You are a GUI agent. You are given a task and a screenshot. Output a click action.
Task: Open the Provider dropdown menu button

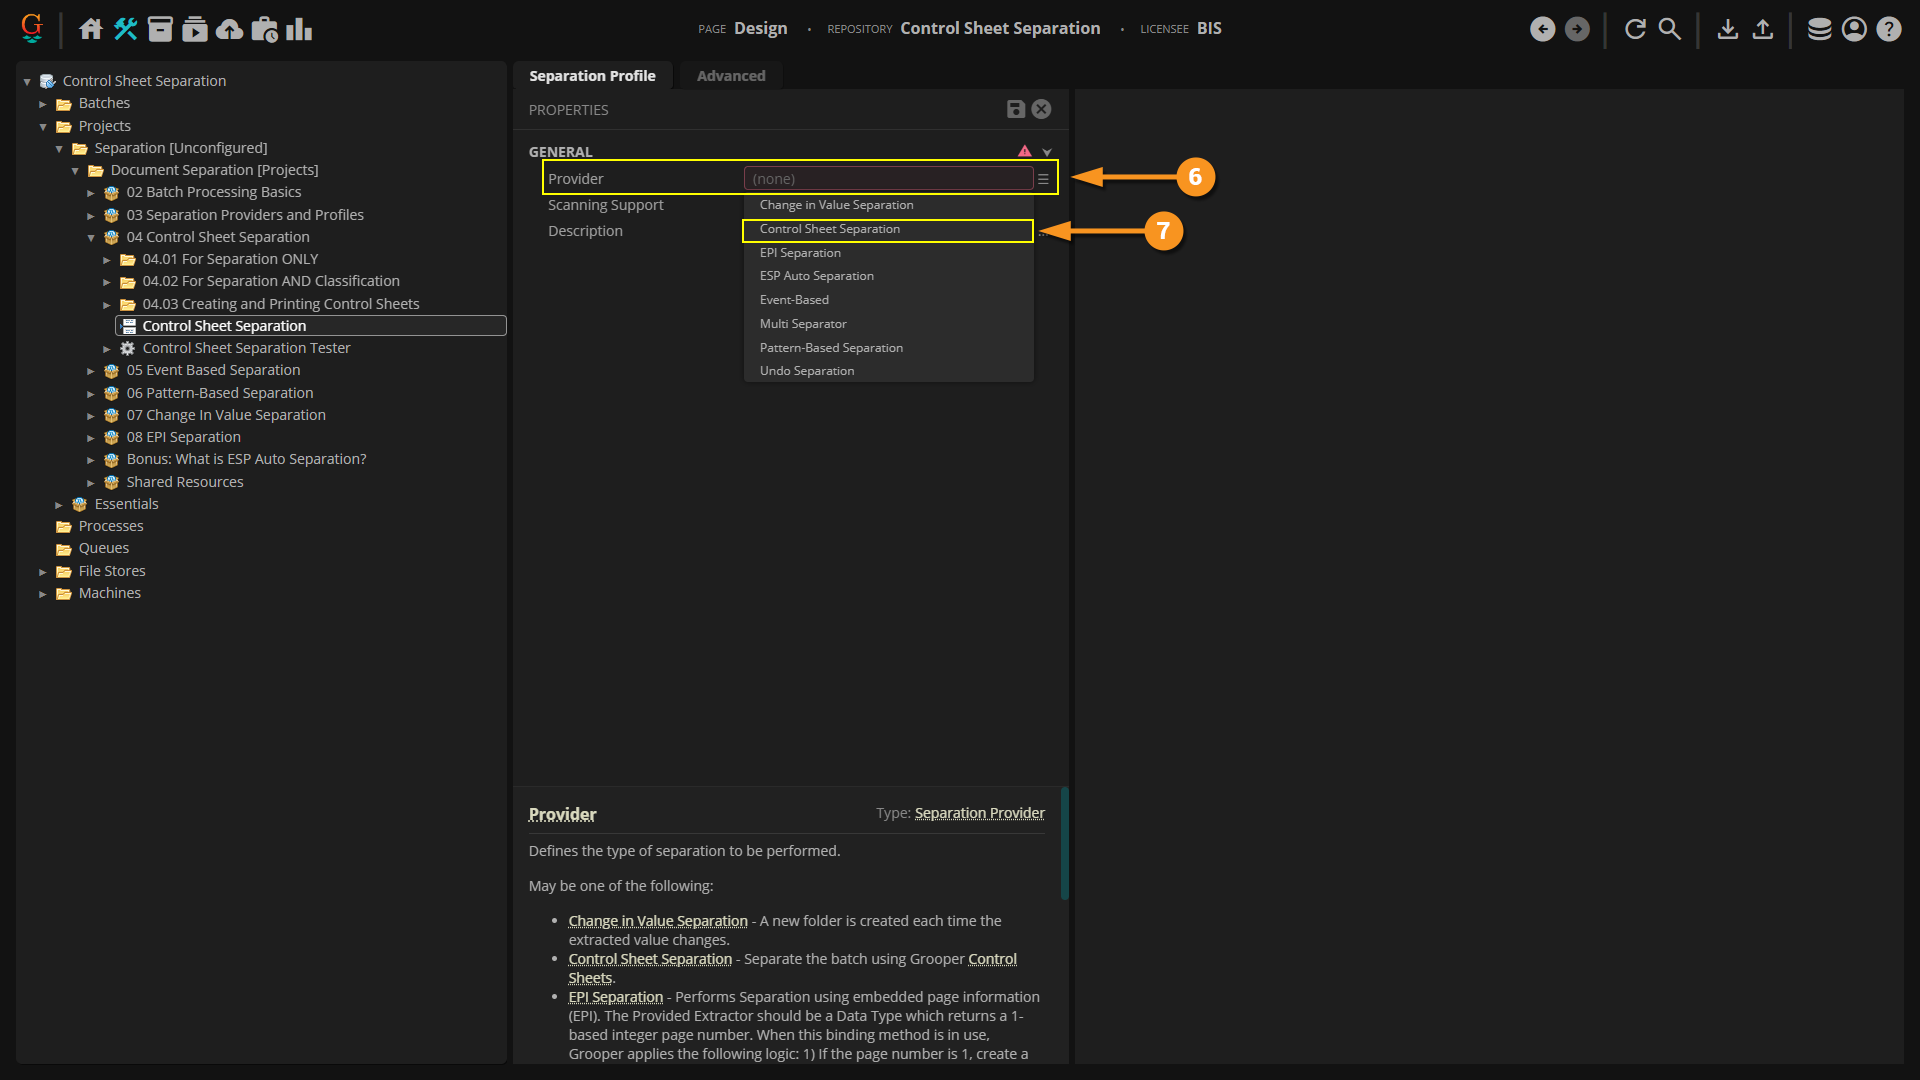pyautogui.click(x=1043, y=179)
